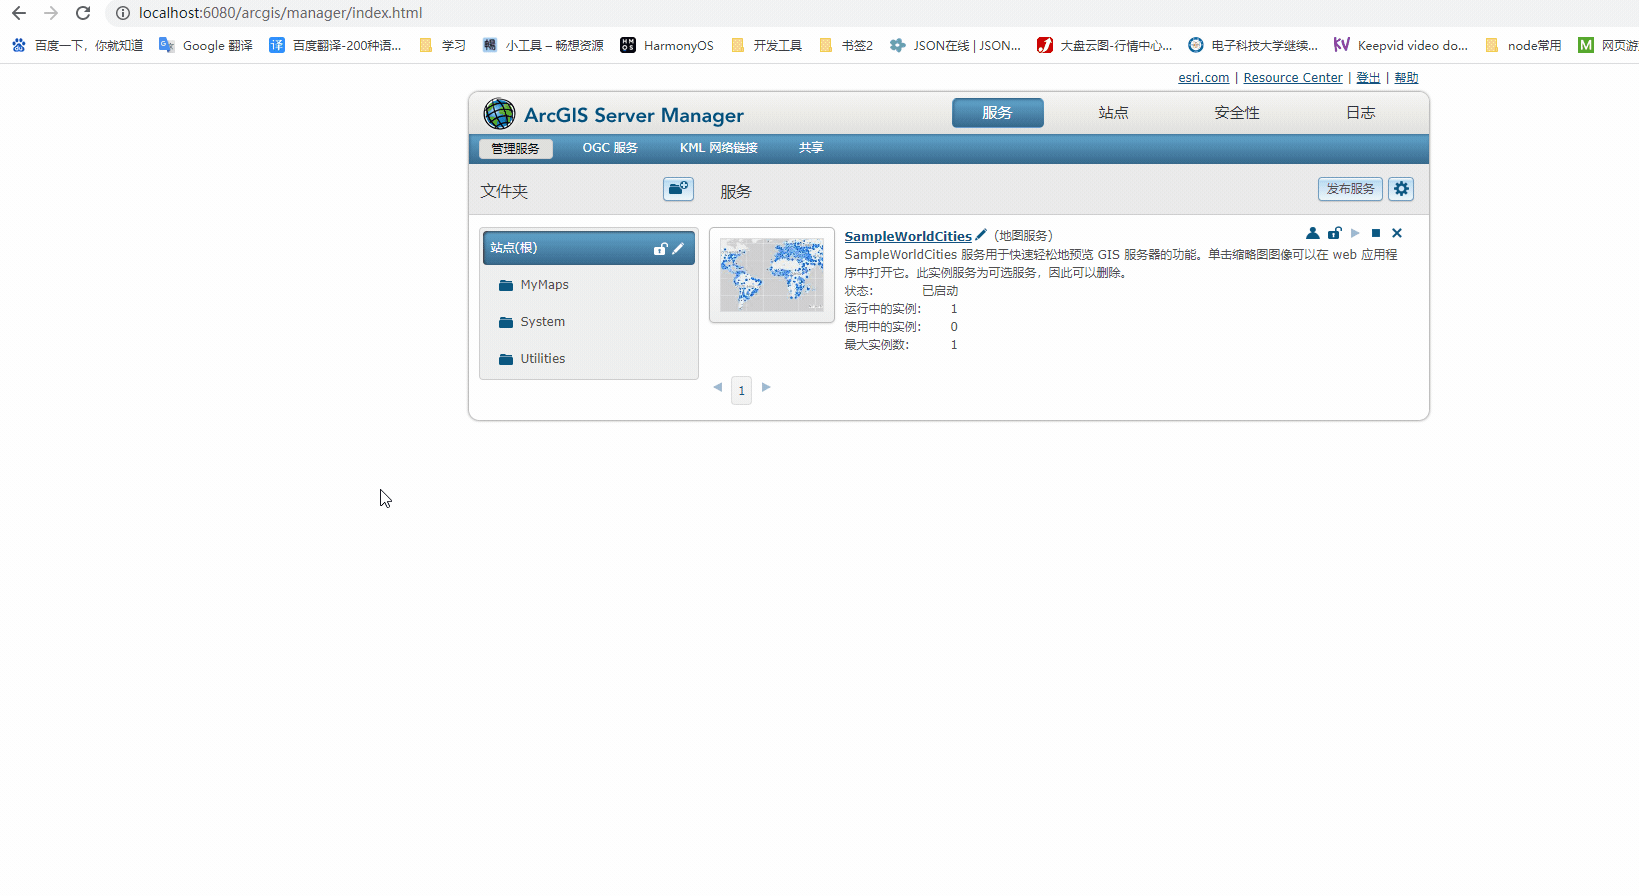This screenshot has height=896, width=1639.
Task: Select the 共享 subtab
Action: [x=811, y=148]
